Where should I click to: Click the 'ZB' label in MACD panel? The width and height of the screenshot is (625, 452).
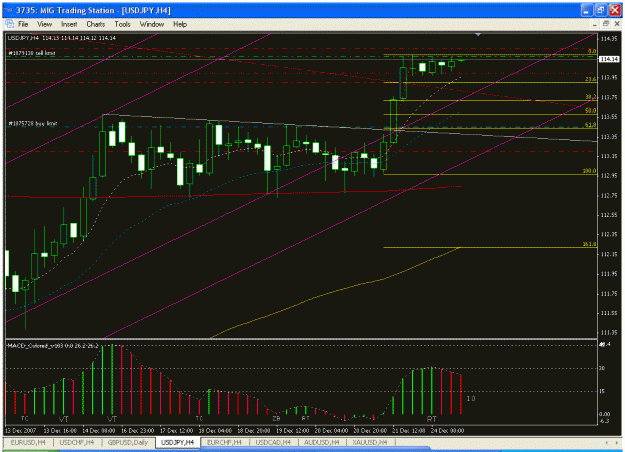(x=276, y=418)
